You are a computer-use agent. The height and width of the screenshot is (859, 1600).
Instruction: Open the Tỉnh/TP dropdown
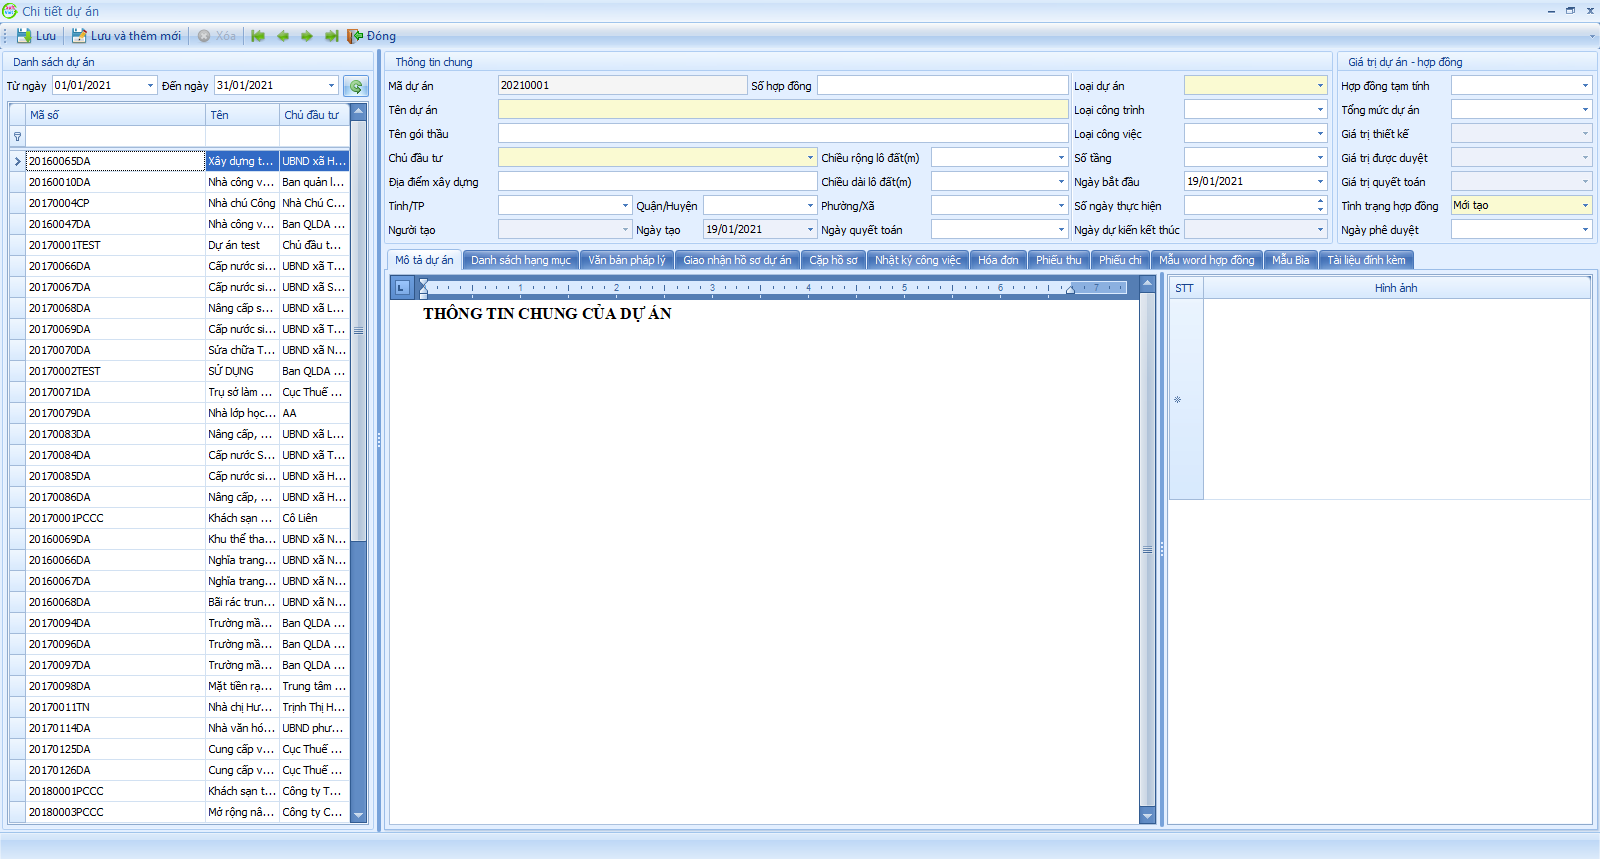coord(625,206)
